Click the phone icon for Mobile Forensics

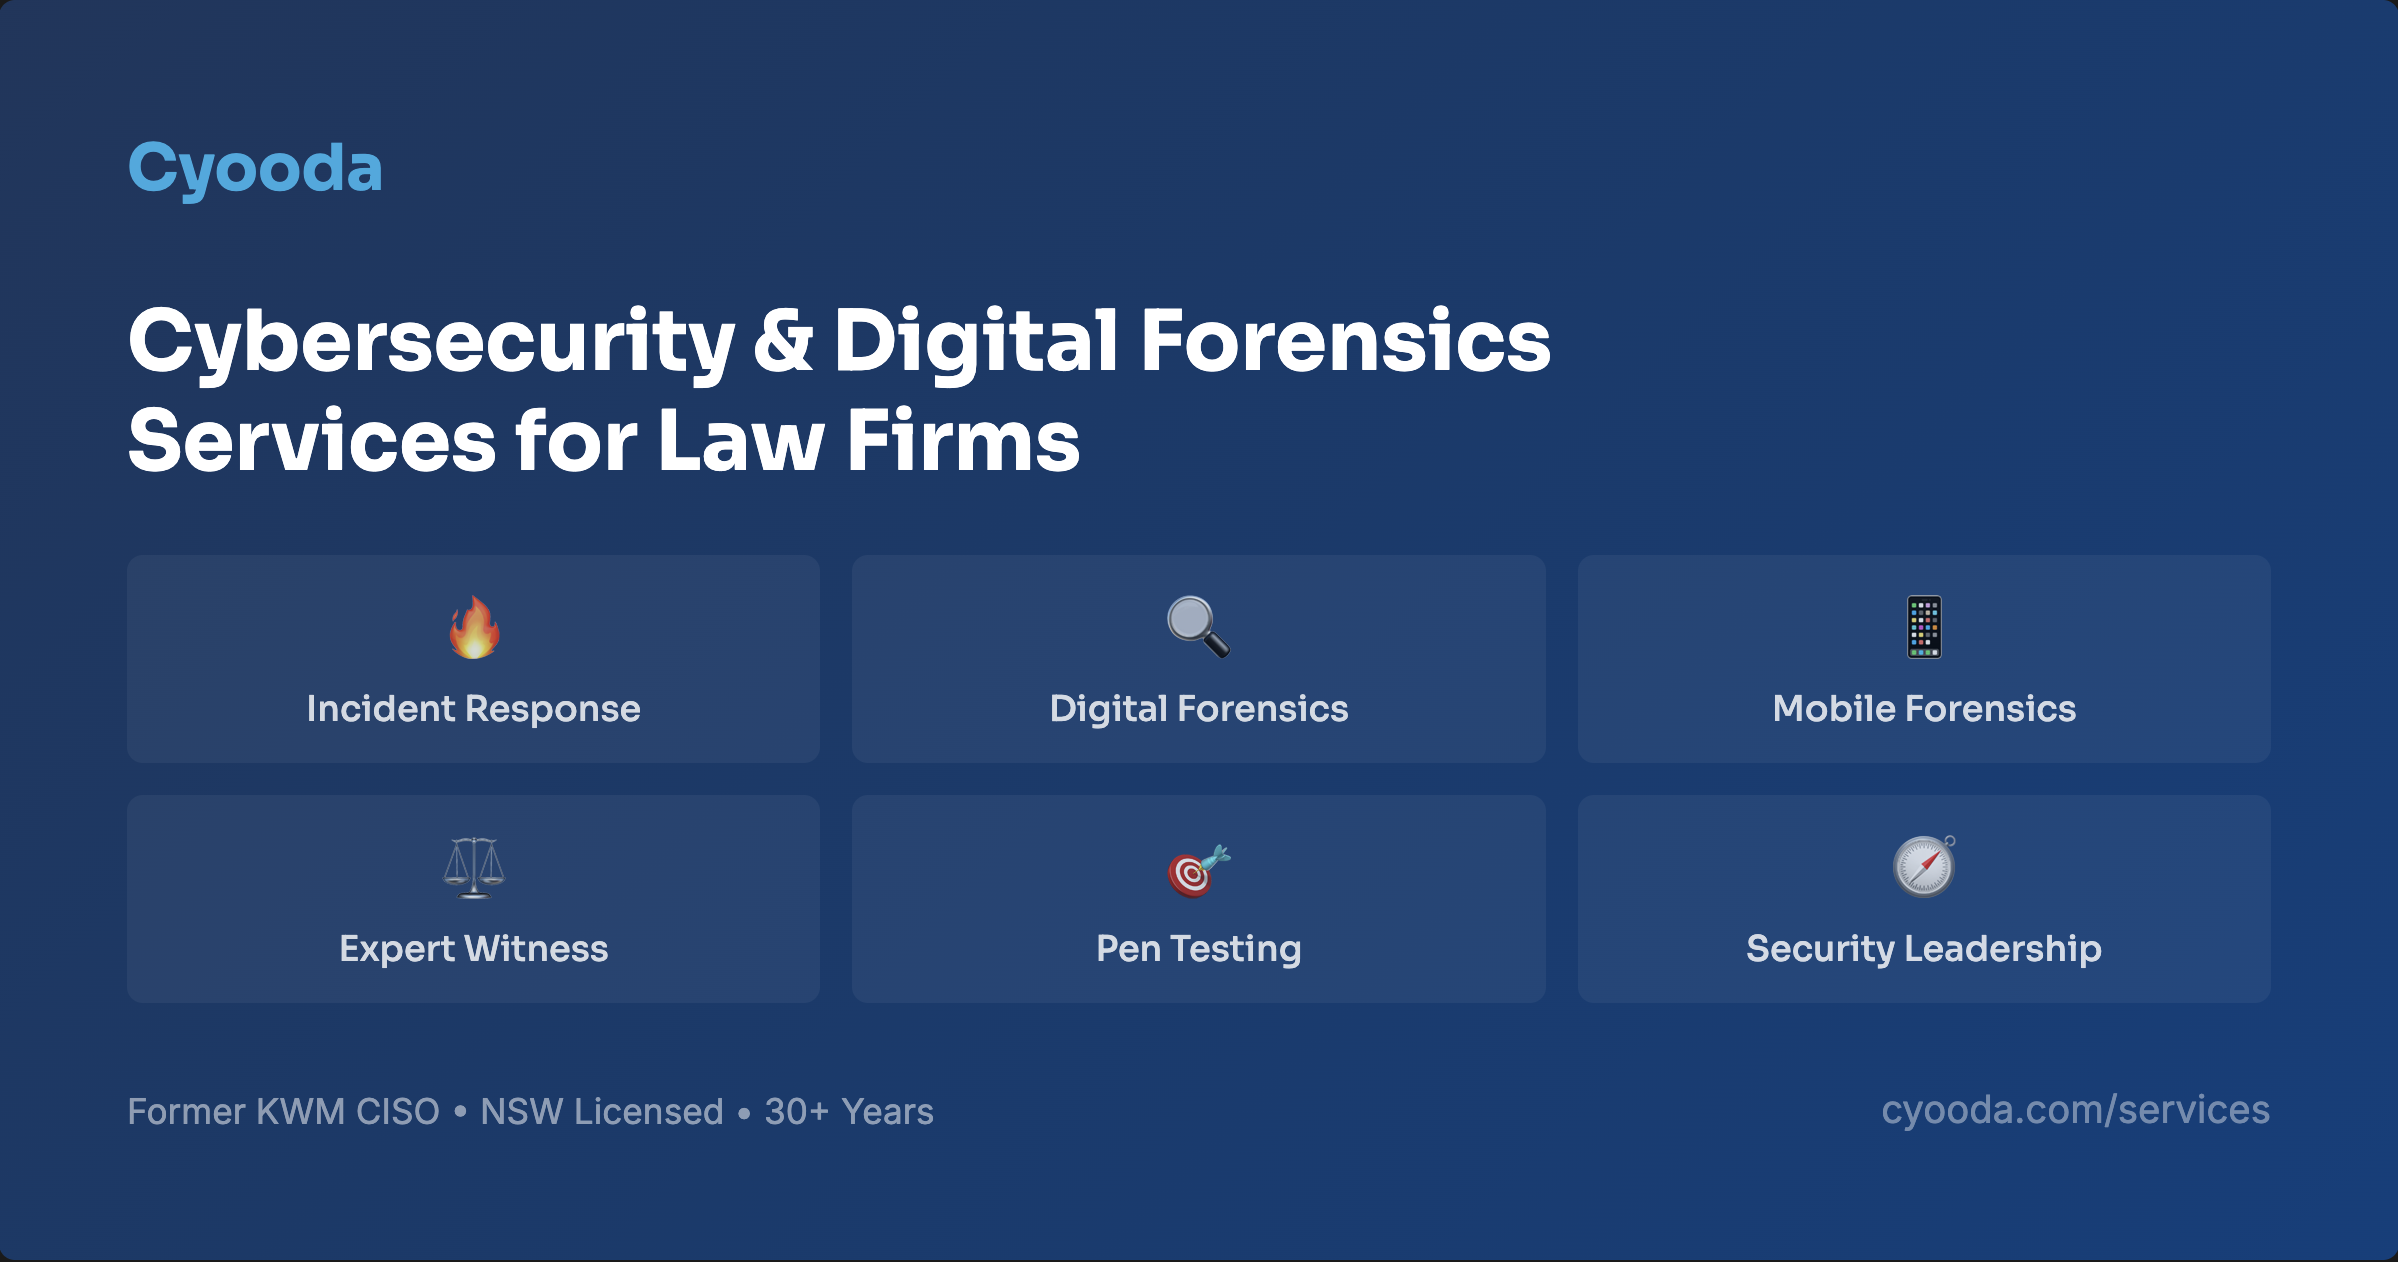coord(1924,627)
